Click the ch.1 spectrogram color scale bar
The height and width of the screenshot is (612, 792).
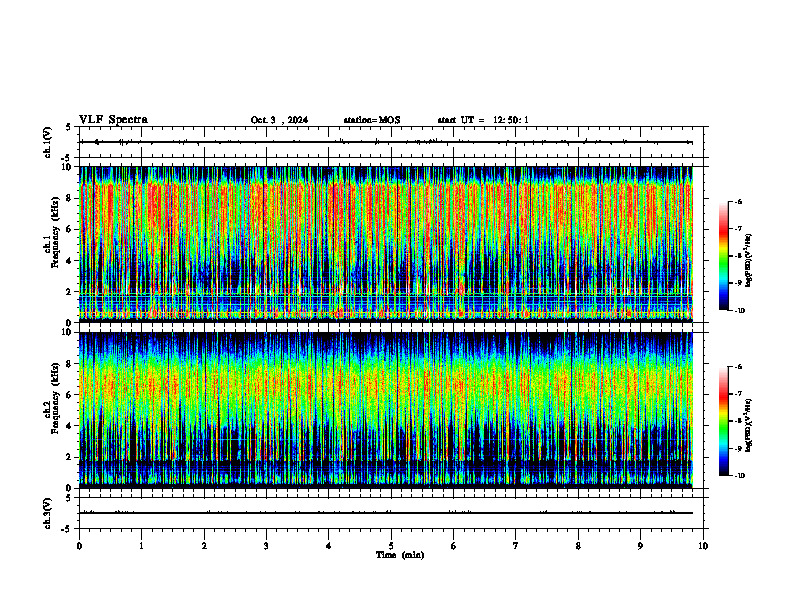tap(724, 256)
